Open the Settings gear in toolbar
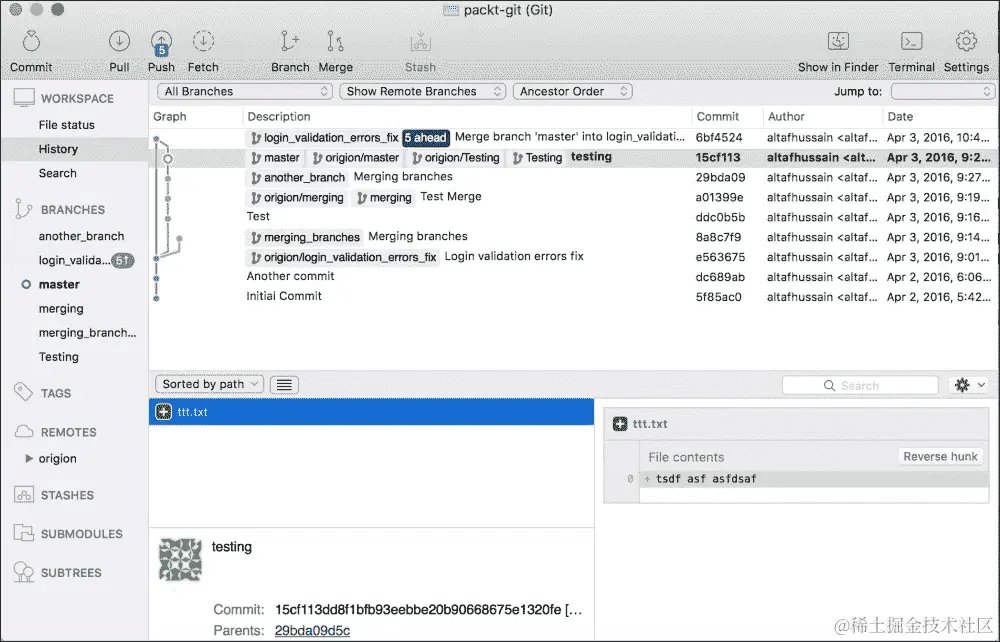Screen dimensions: 1000x642 coord(966,41)
